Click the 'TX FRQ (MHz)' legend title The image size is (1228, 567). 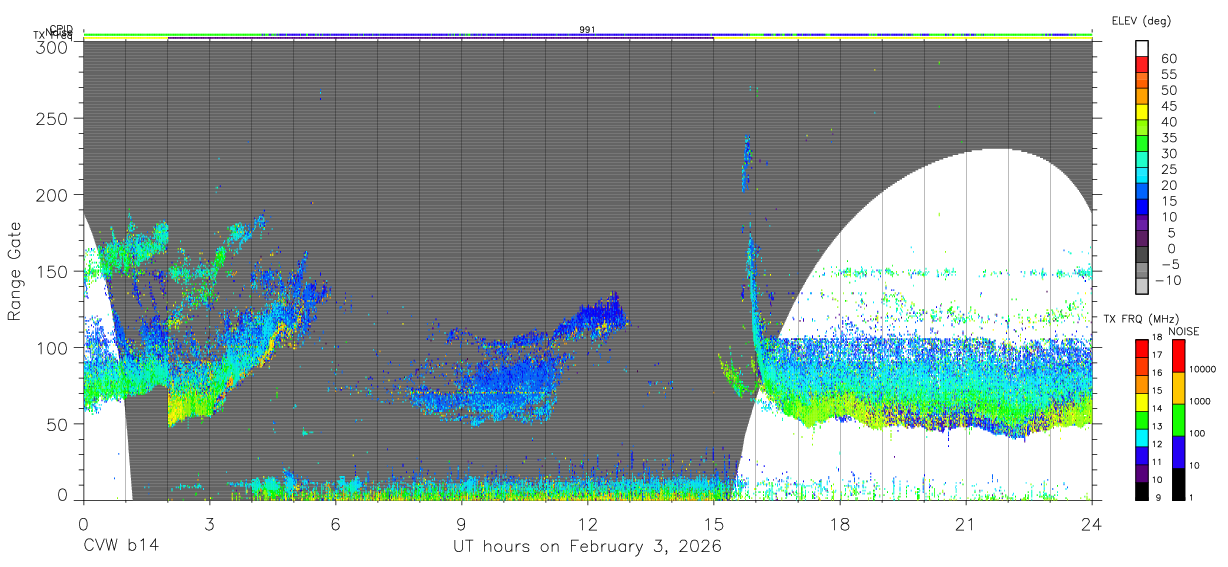1141,318
